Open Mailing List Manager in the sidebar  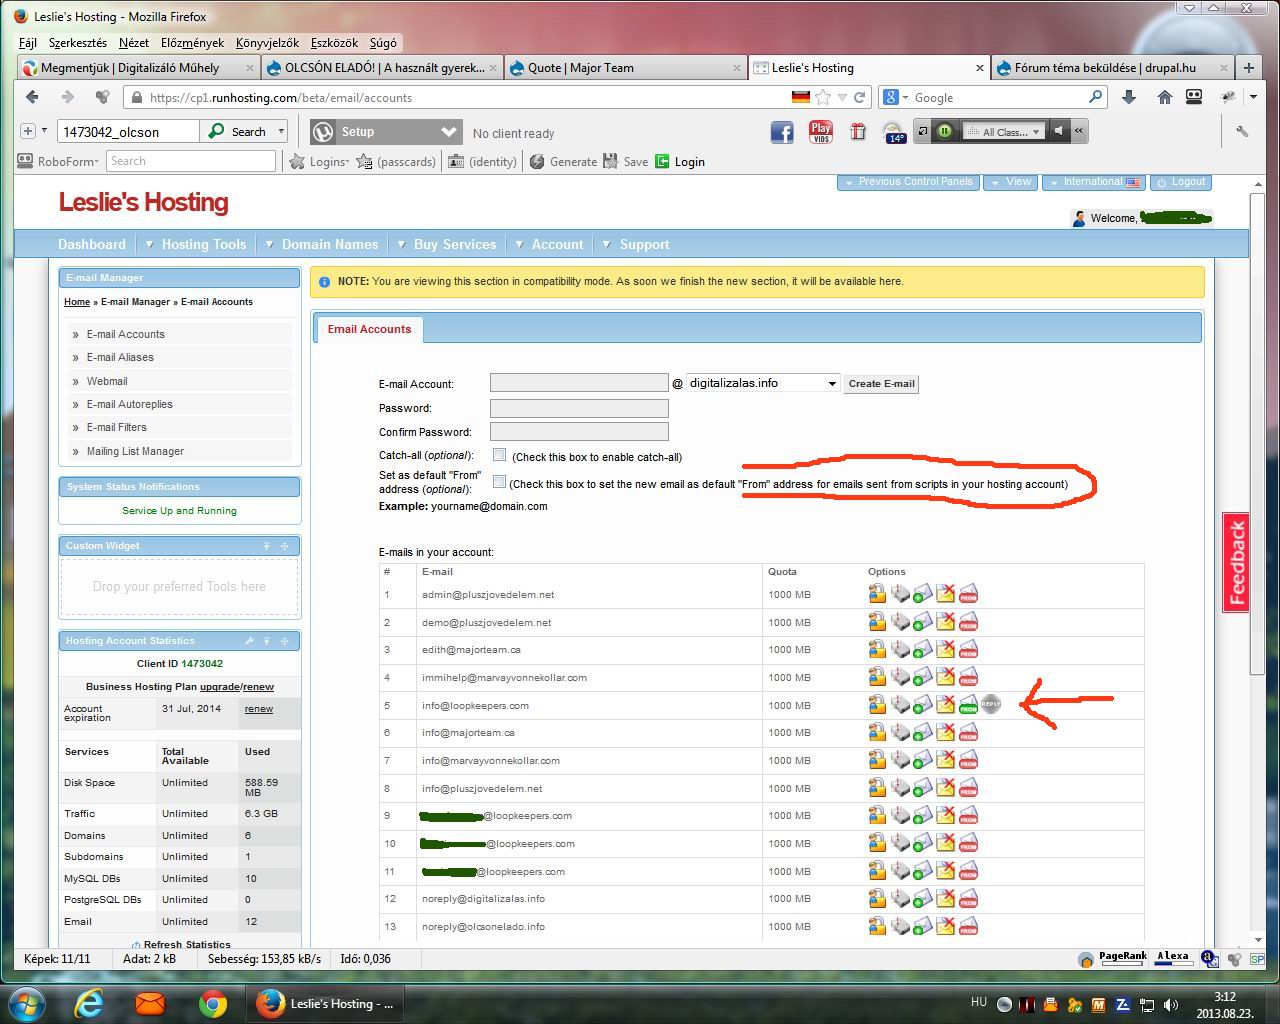(135, 451)
